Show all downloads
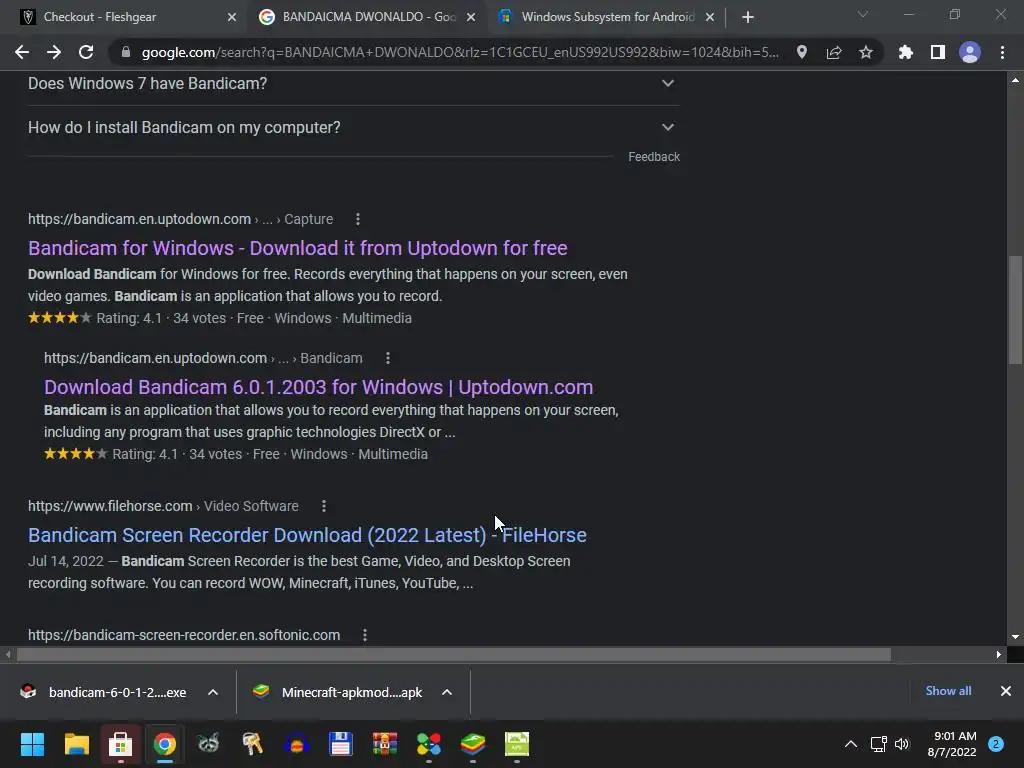Image resolution: width=1024 pixels, height=768 pixels. pyautogui.click(x=948, y=691)
